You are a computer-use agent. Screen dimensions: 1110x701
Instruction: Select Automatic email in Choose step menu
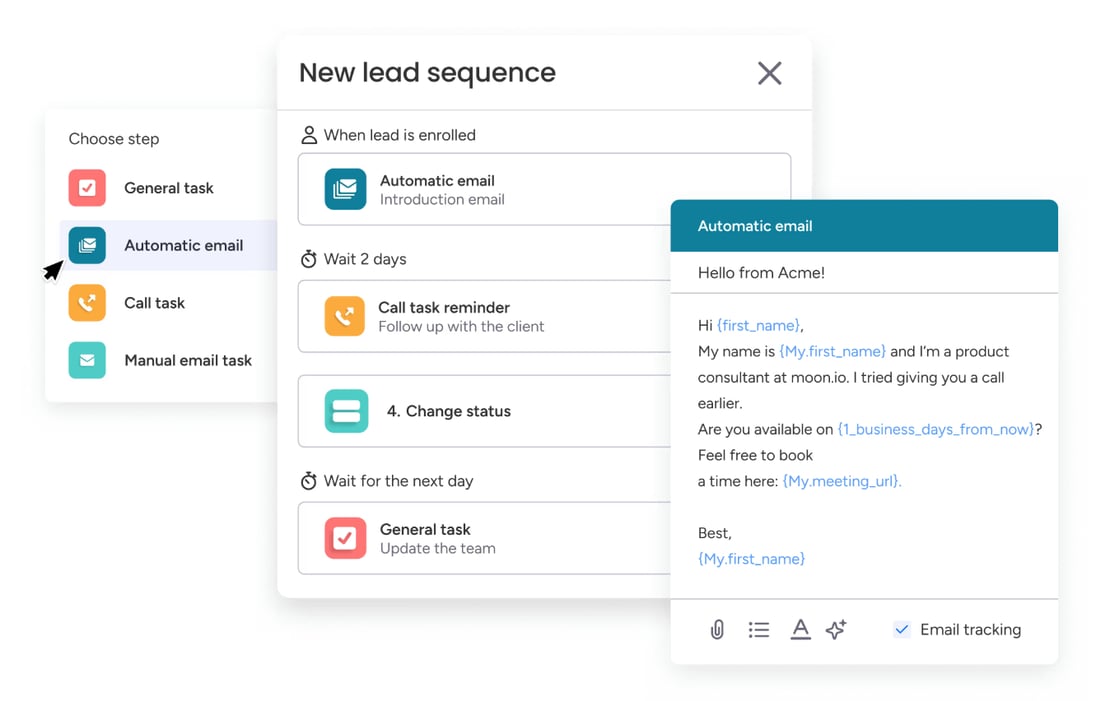[x=183, y=245]
